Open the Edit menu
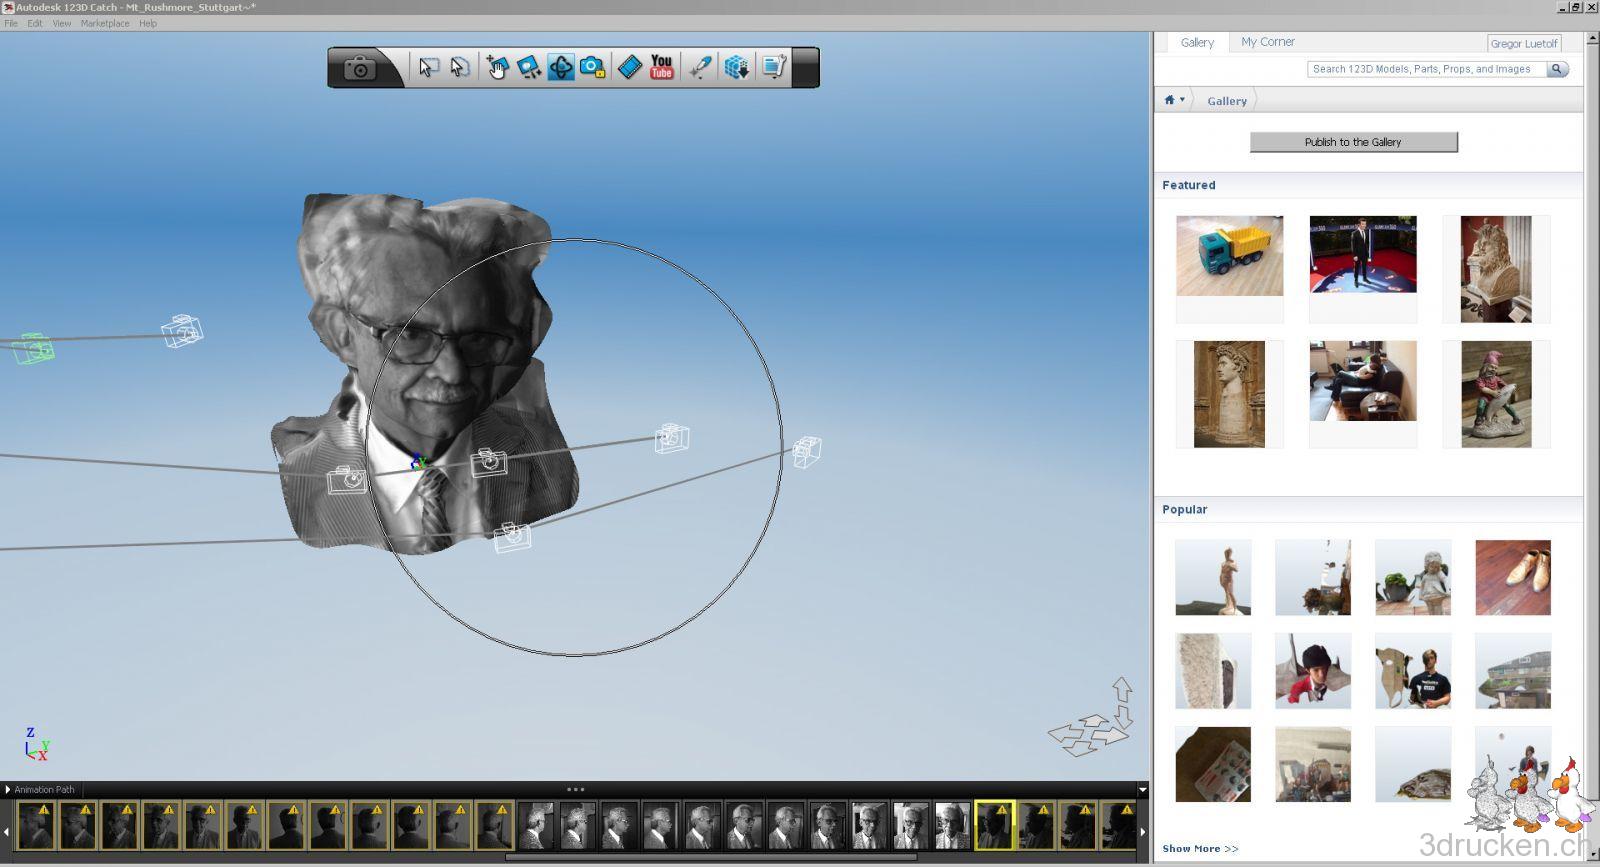1600x867 pixels. click(35, 23)
